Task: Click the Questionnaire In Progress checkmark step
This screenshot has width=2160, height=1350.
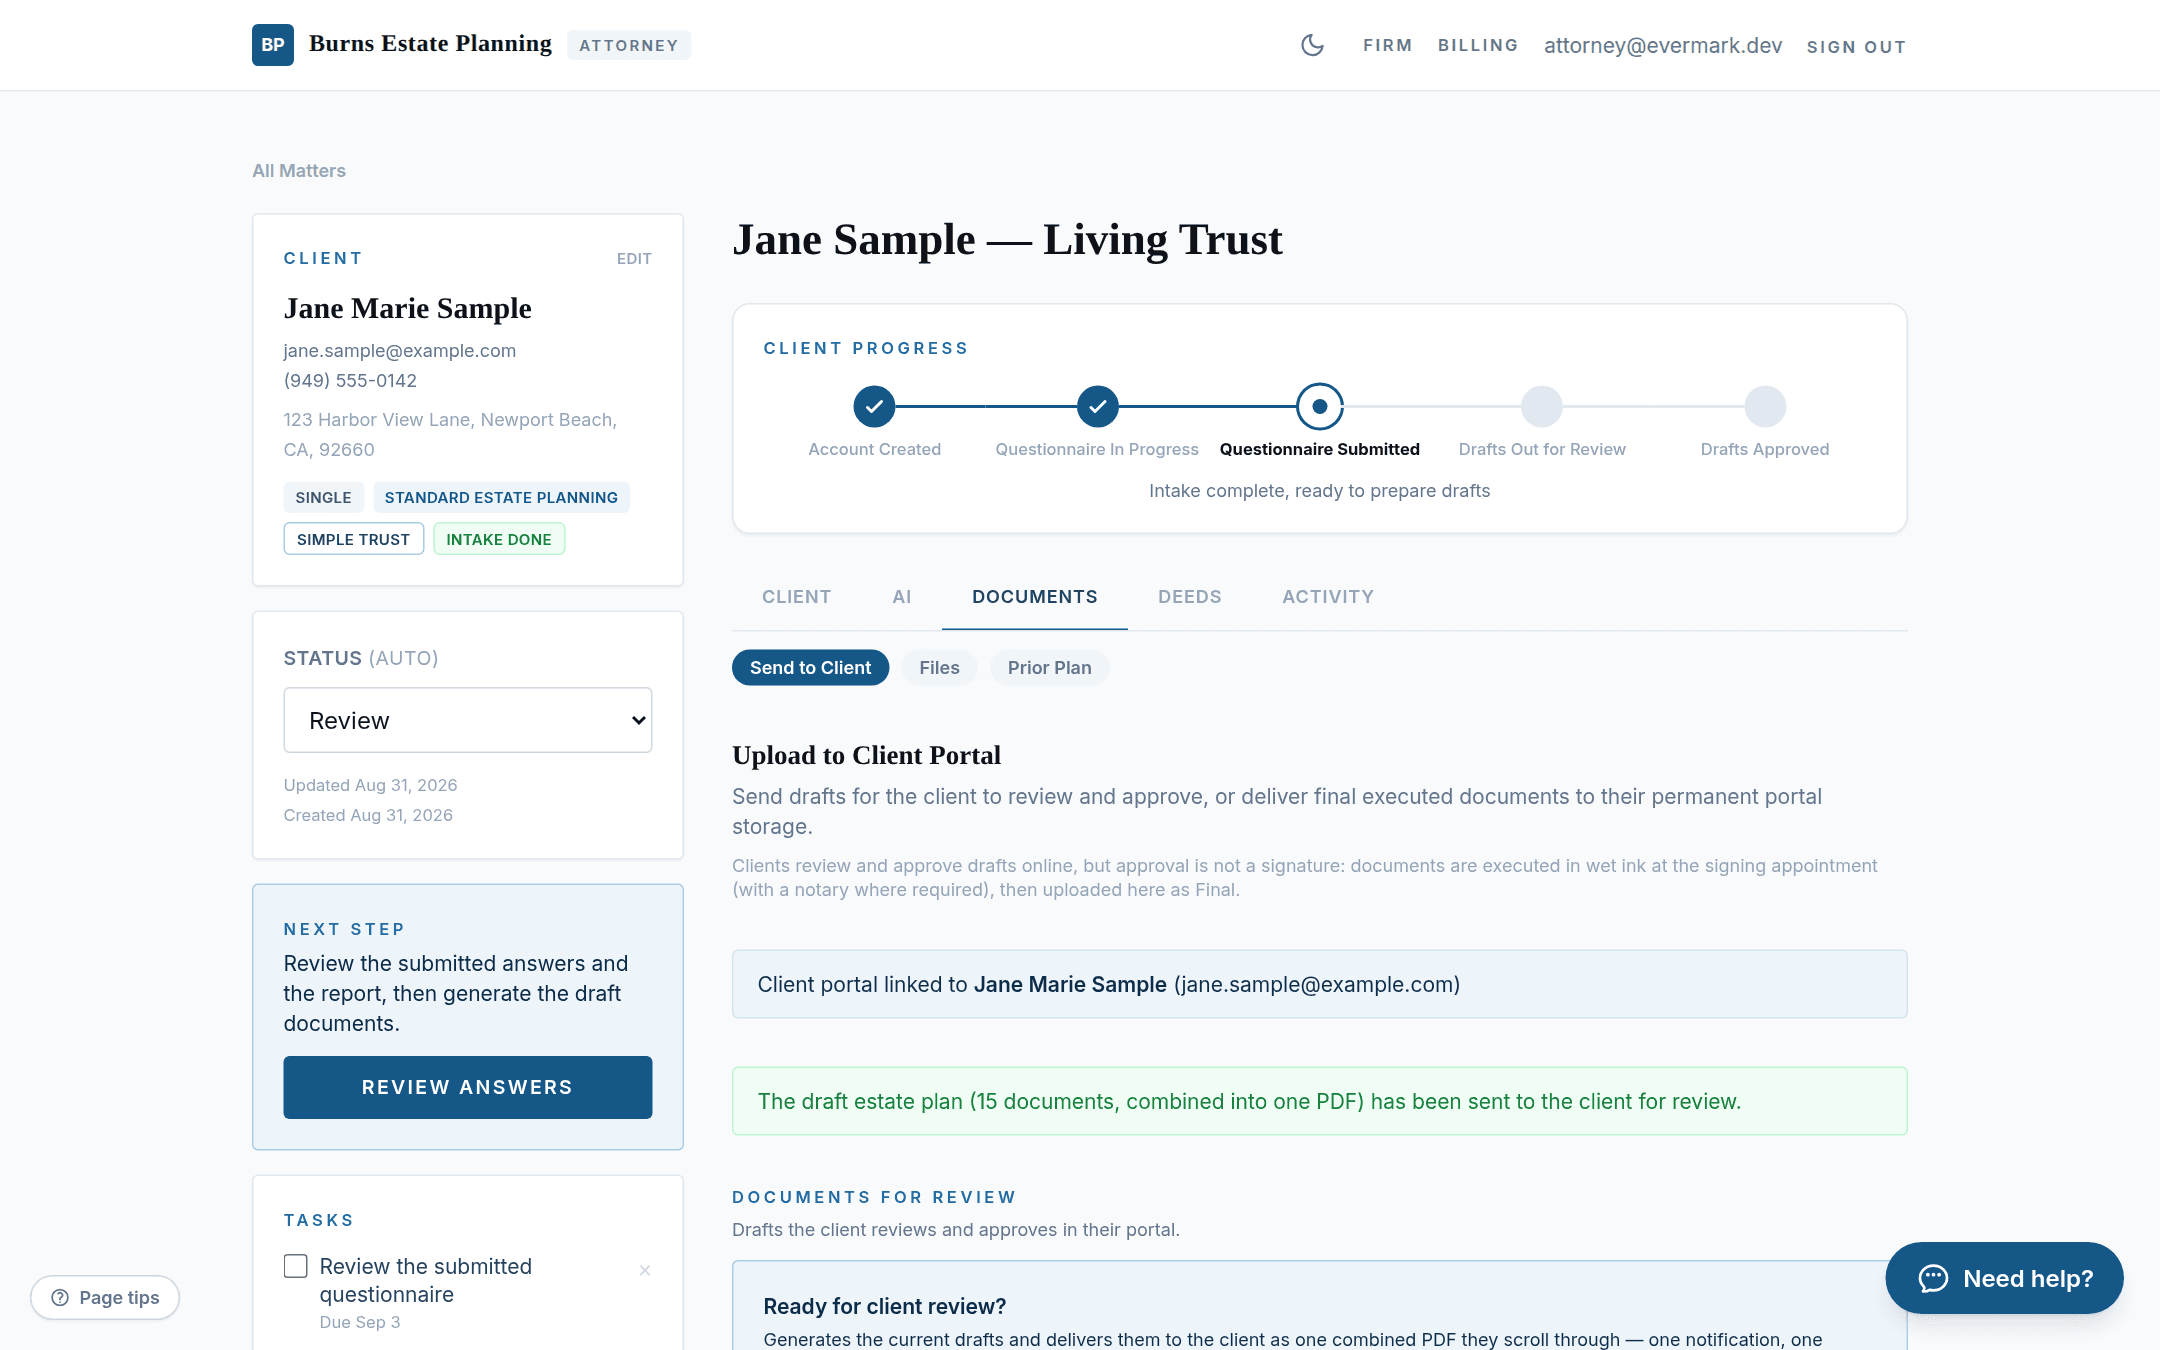Action: [x=1097, y=406]
